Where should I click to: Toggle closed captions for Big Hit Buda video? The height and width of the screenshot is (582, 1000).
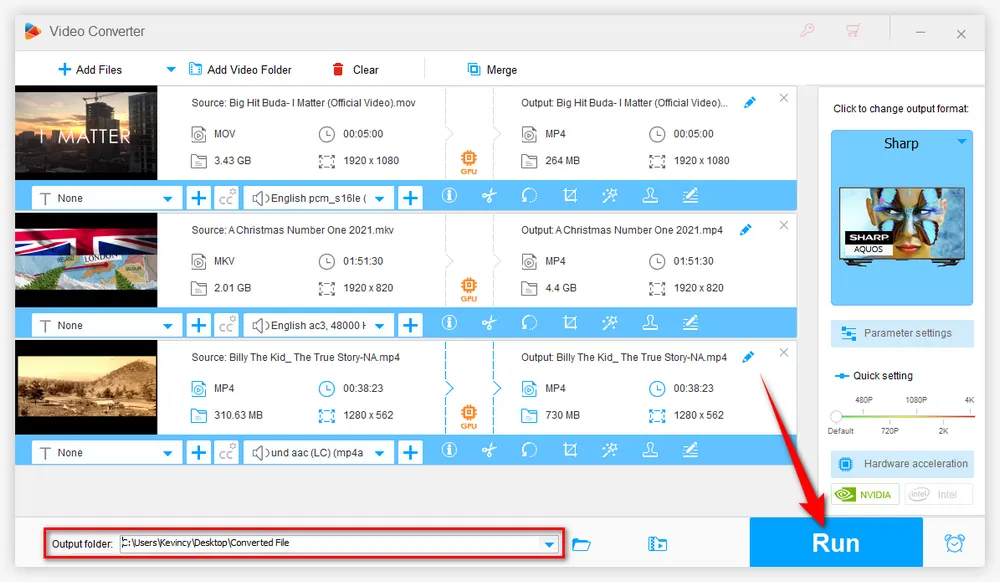pyautogui.click(x=226, y=198)
